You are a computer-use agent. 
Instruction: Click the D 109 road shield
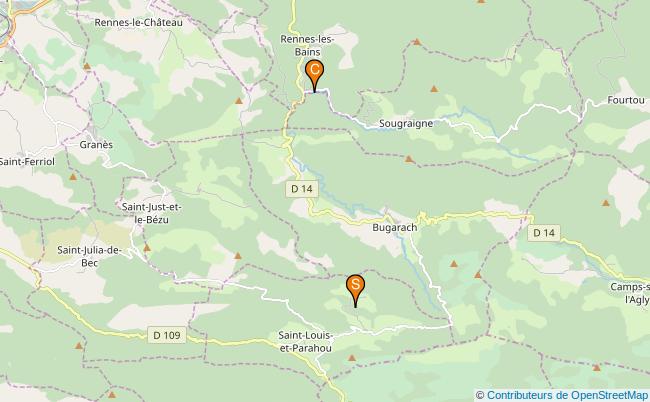(167, 335)
